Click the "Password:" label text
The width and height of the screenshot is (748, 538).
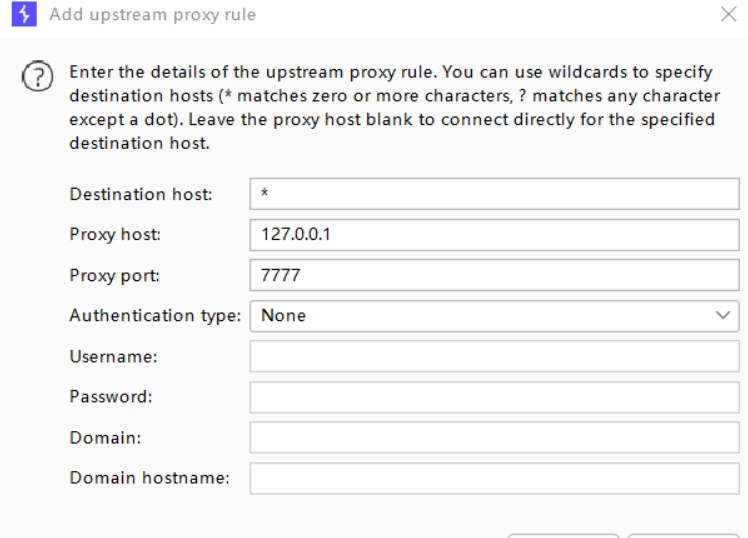pos(111,397)
